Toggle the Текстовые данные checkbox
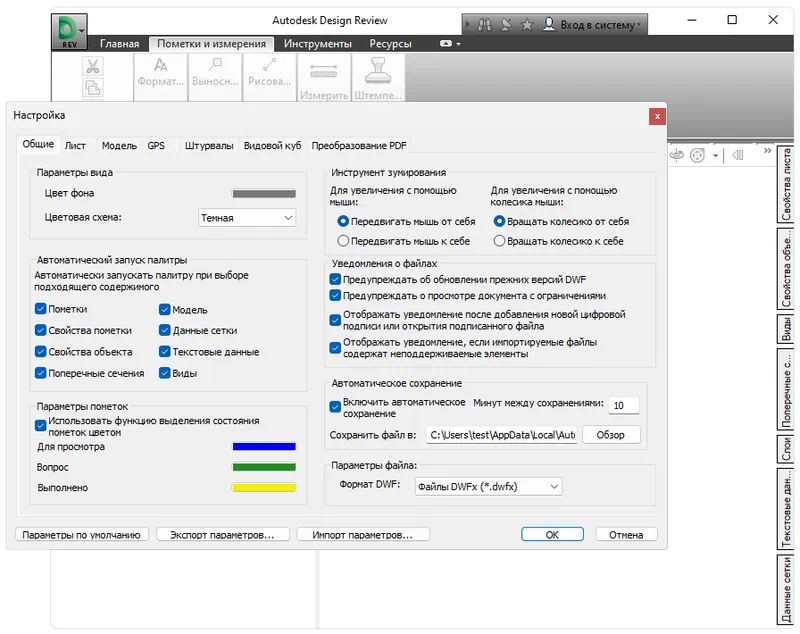Image resolution: width=800 pixels, height=634 pixels. [164, 351]
